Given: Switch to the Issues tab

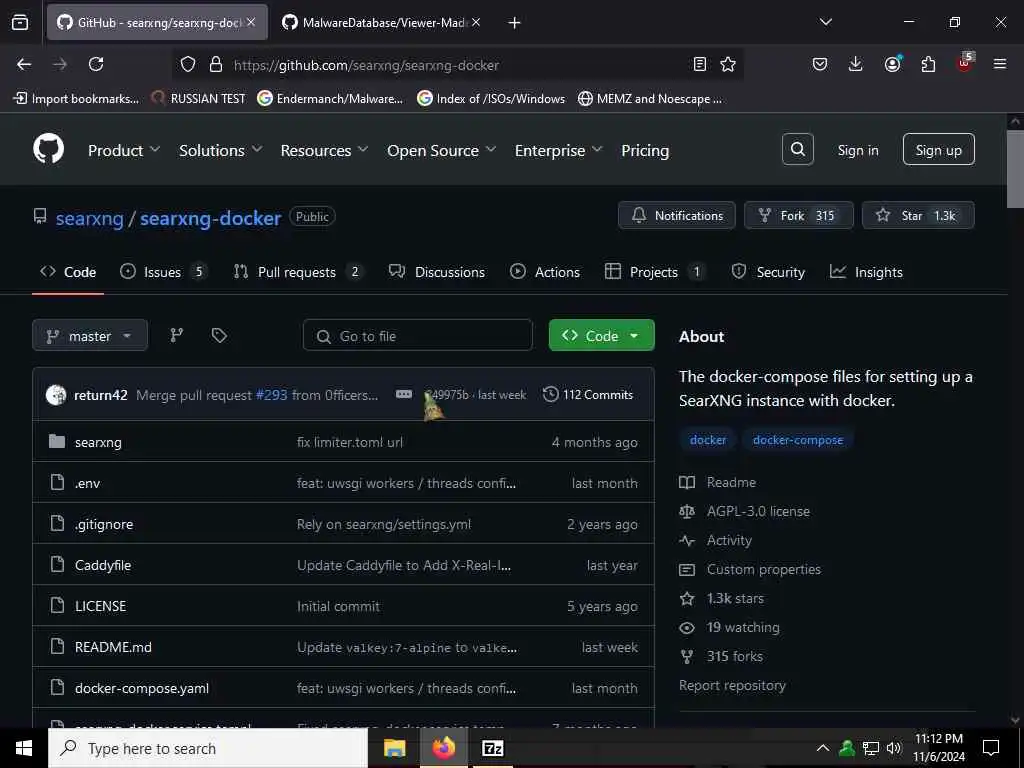Looking at the screenshot, I should pos(163,272).
